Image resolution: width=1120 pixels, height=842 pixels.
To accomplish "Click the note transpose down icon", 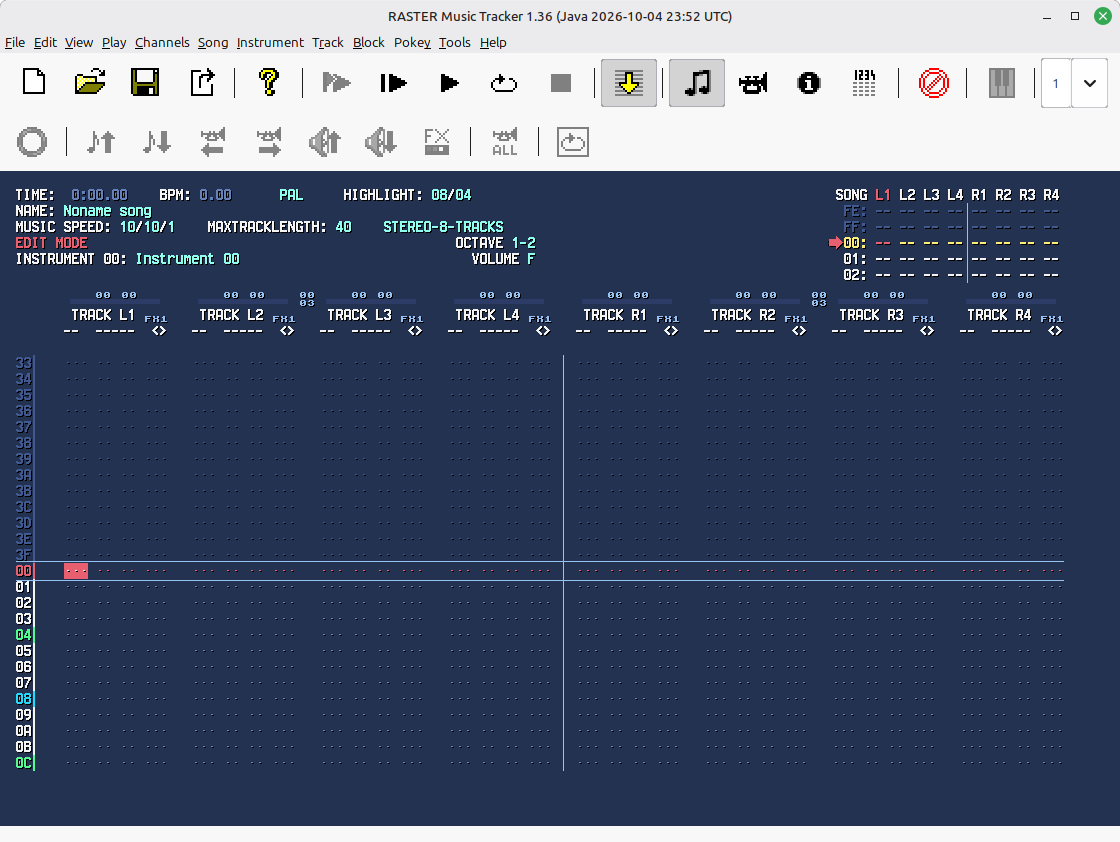I will (x=156, y=141).
